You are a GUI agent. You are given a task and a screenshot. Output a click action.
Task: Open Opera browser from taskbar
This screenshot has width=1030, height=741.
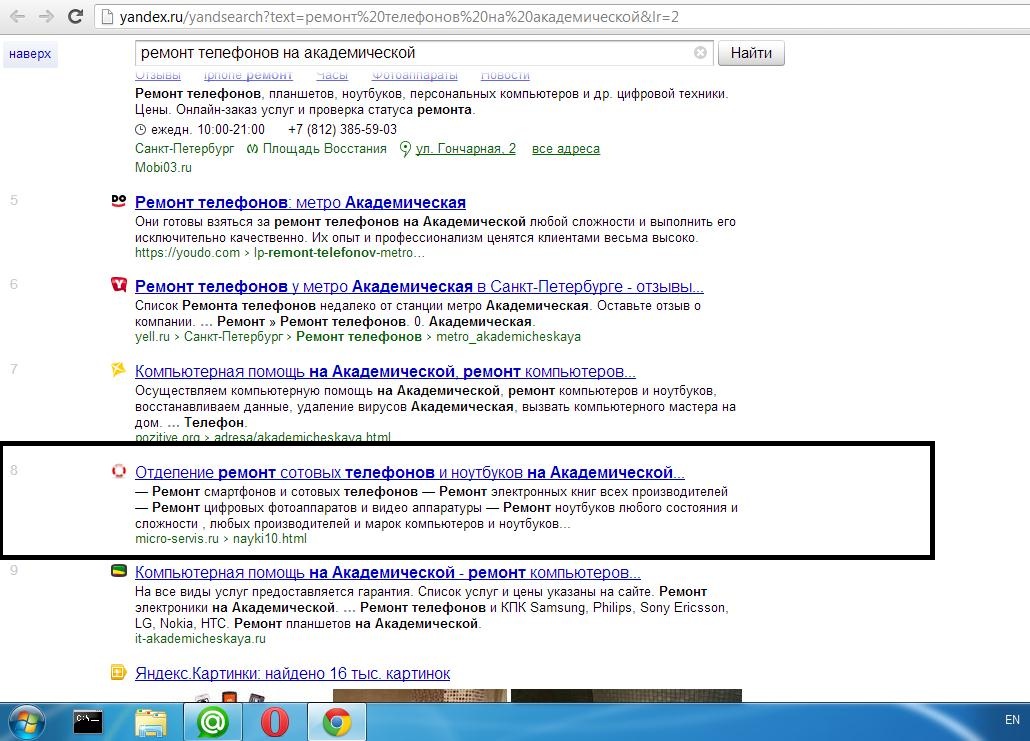point(275,722)
